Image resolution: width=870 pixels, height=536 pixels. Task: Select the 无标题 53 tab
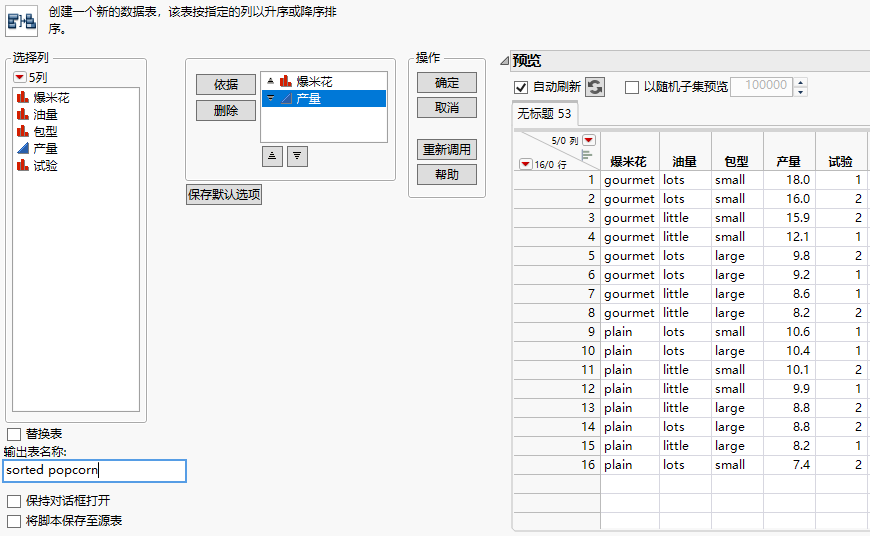click(x=544, y=114)
